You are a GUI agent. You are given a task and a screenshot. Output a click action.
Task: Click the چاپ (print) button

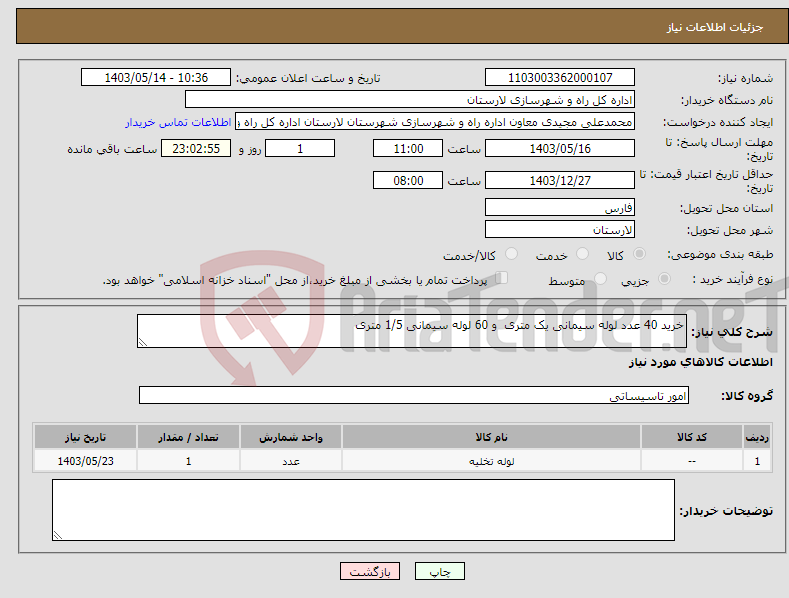439,571
